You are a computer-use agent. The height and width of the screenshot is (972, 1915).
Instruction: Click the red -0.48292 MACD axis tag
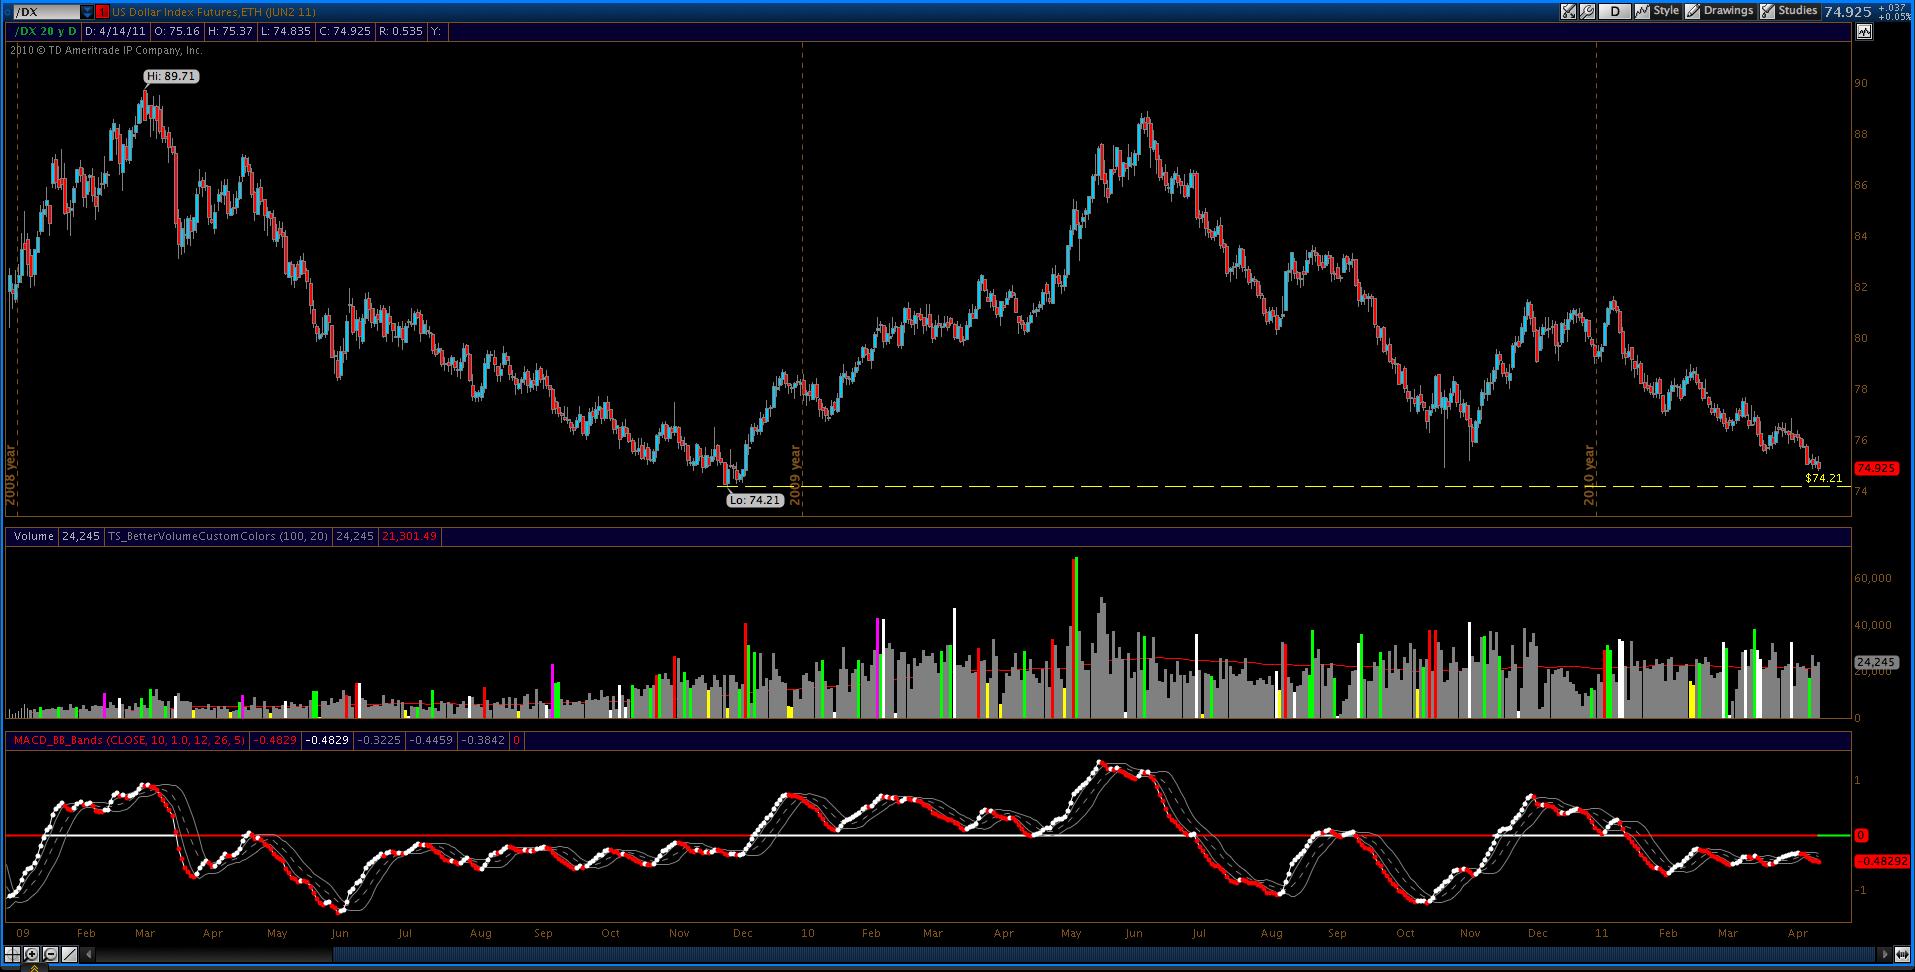pos(1882,860)
